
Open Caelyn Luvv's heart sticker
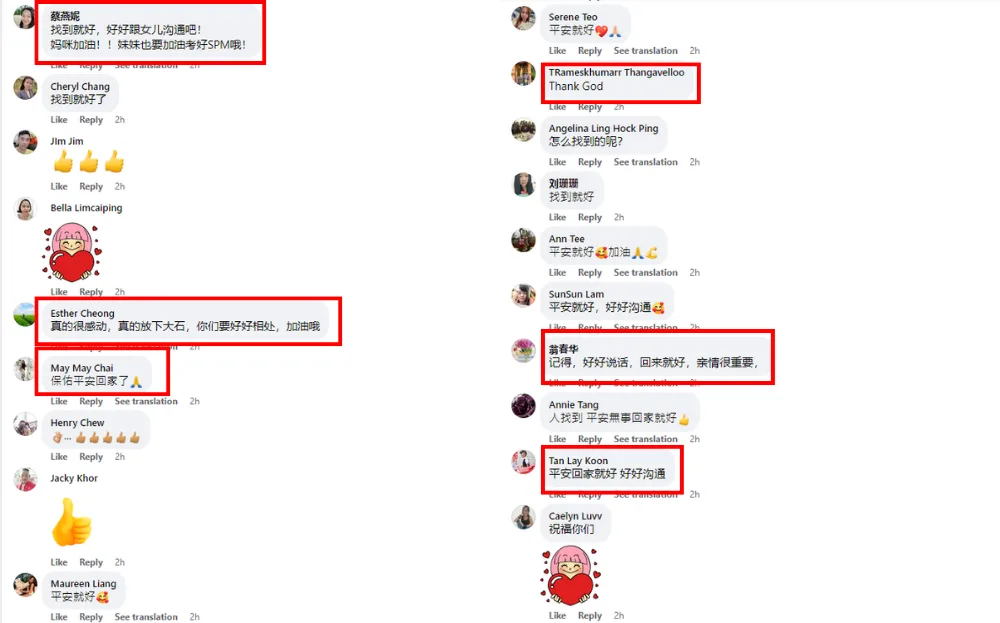[570, 576]
